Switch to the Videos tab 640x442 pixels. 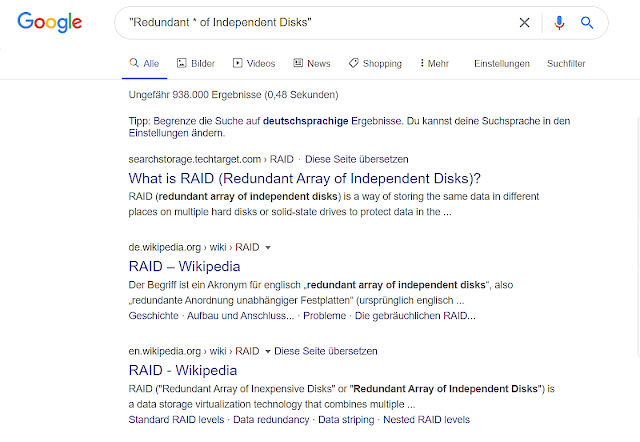[254, 64]
